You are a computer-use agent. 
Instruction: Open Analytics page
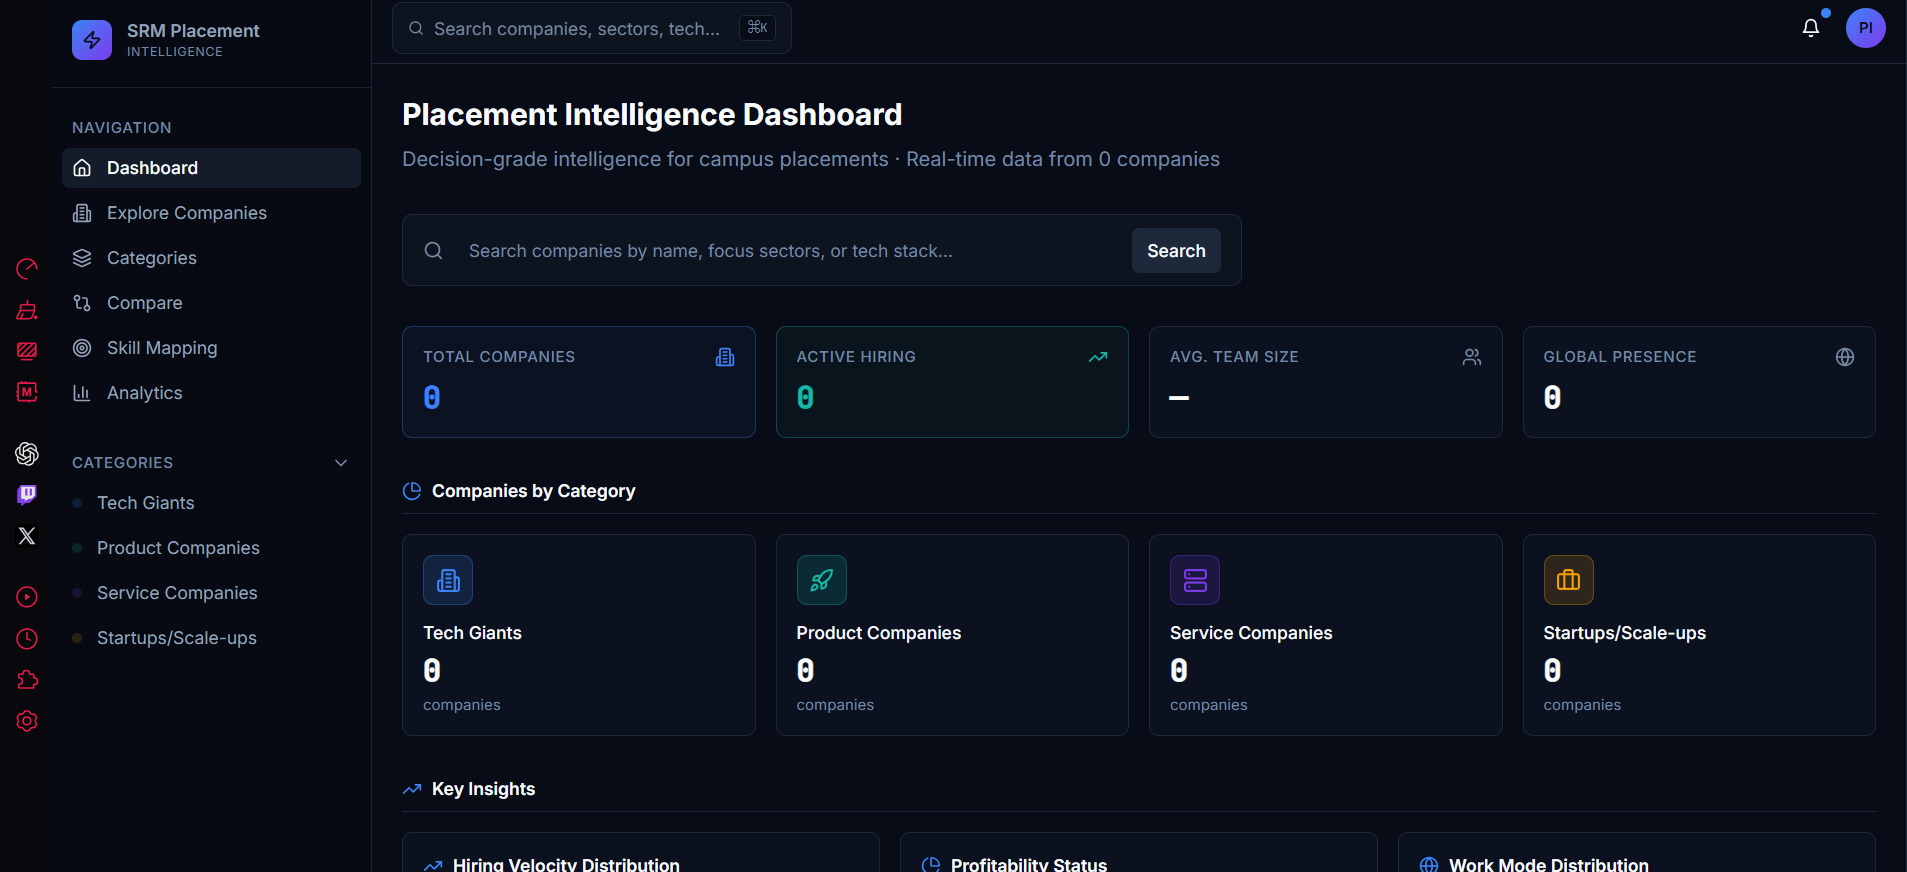(x=211, y=393)
